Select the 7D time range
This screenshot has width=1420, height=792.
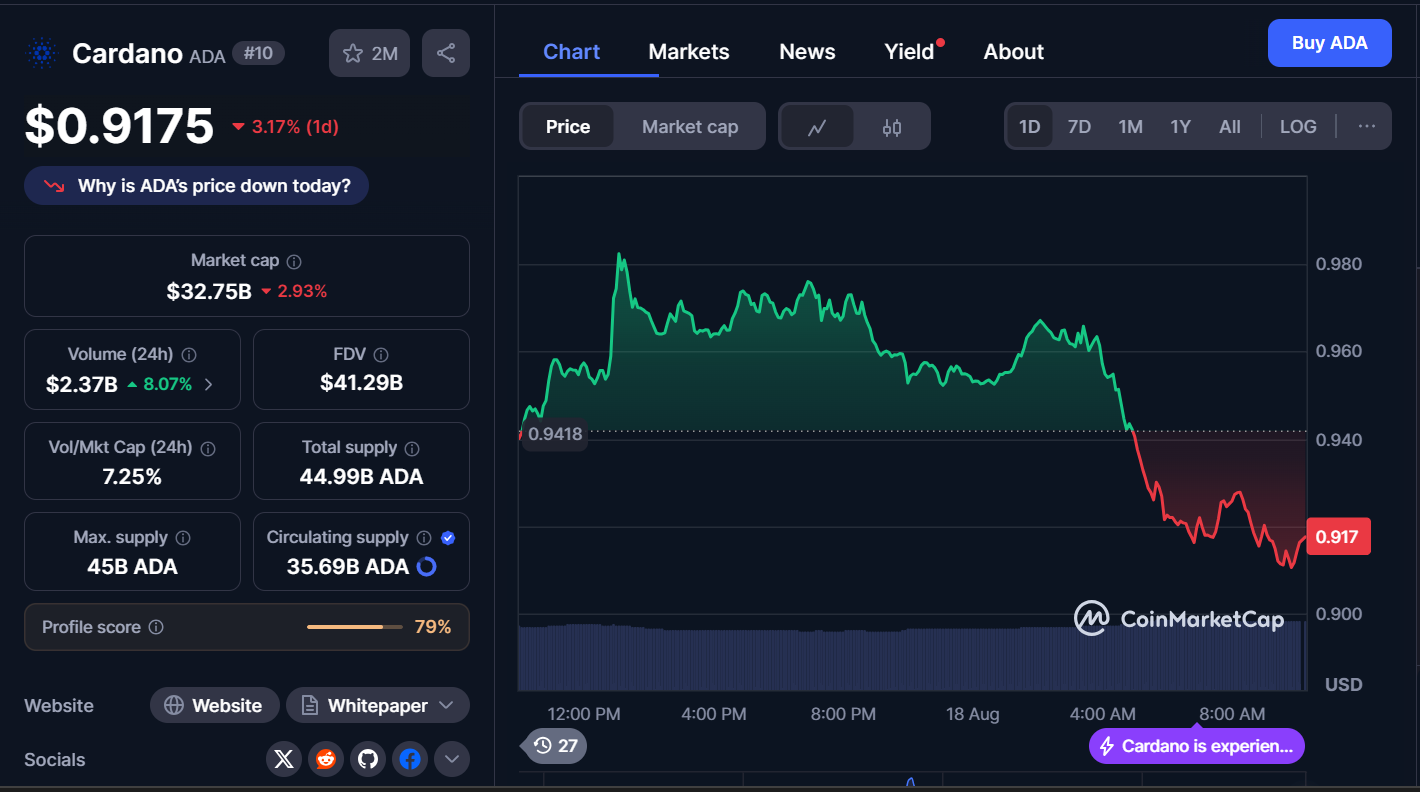click(x=1079, y=127)
